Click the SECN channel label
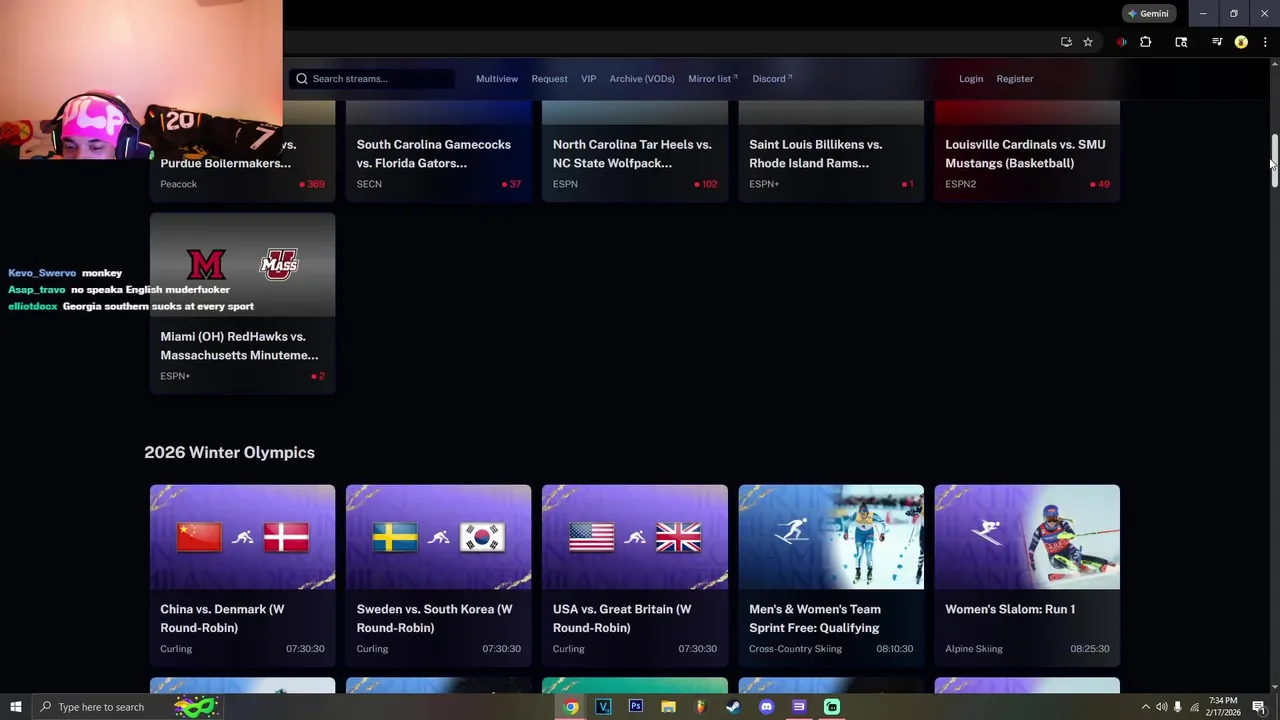Screen dimensions: 1280x720 369,184
